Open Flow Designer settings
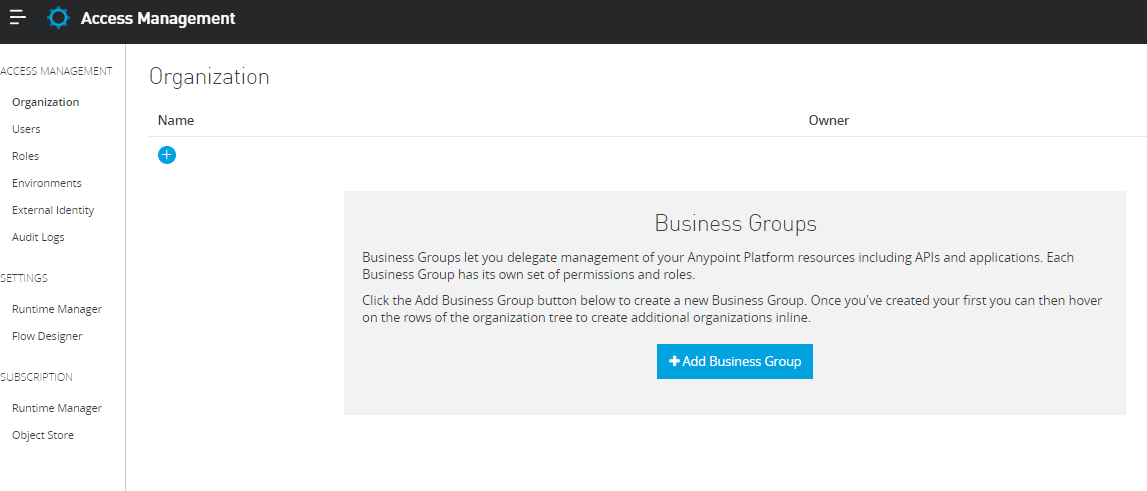Viewport: 1147px width, 491px height. [47, 336]
